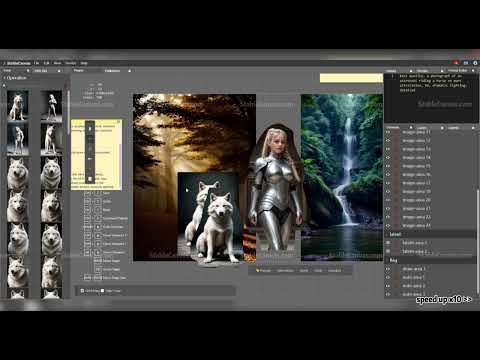Click the Generation button under canvas

pyautogui.click(x=285, y=270)
